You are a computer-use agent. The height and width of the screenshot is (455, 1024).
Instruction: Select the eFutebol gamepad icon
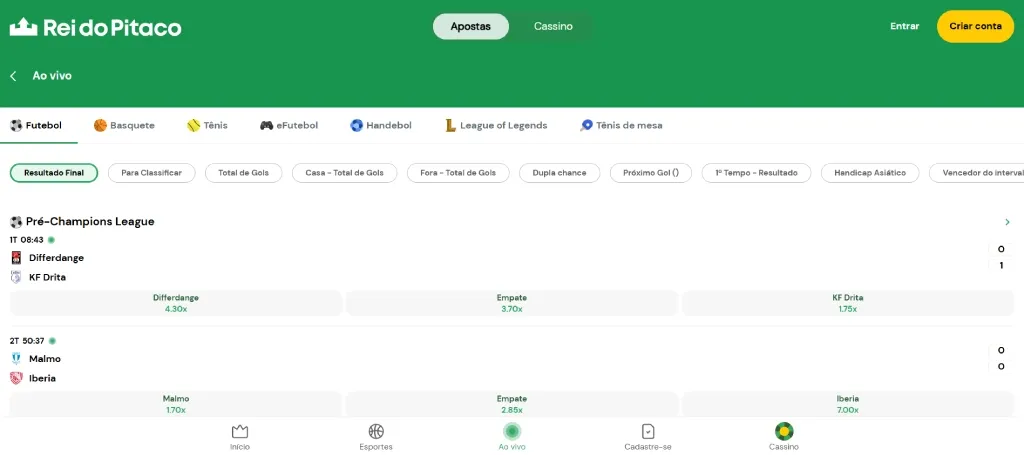(x=266, y=125)
